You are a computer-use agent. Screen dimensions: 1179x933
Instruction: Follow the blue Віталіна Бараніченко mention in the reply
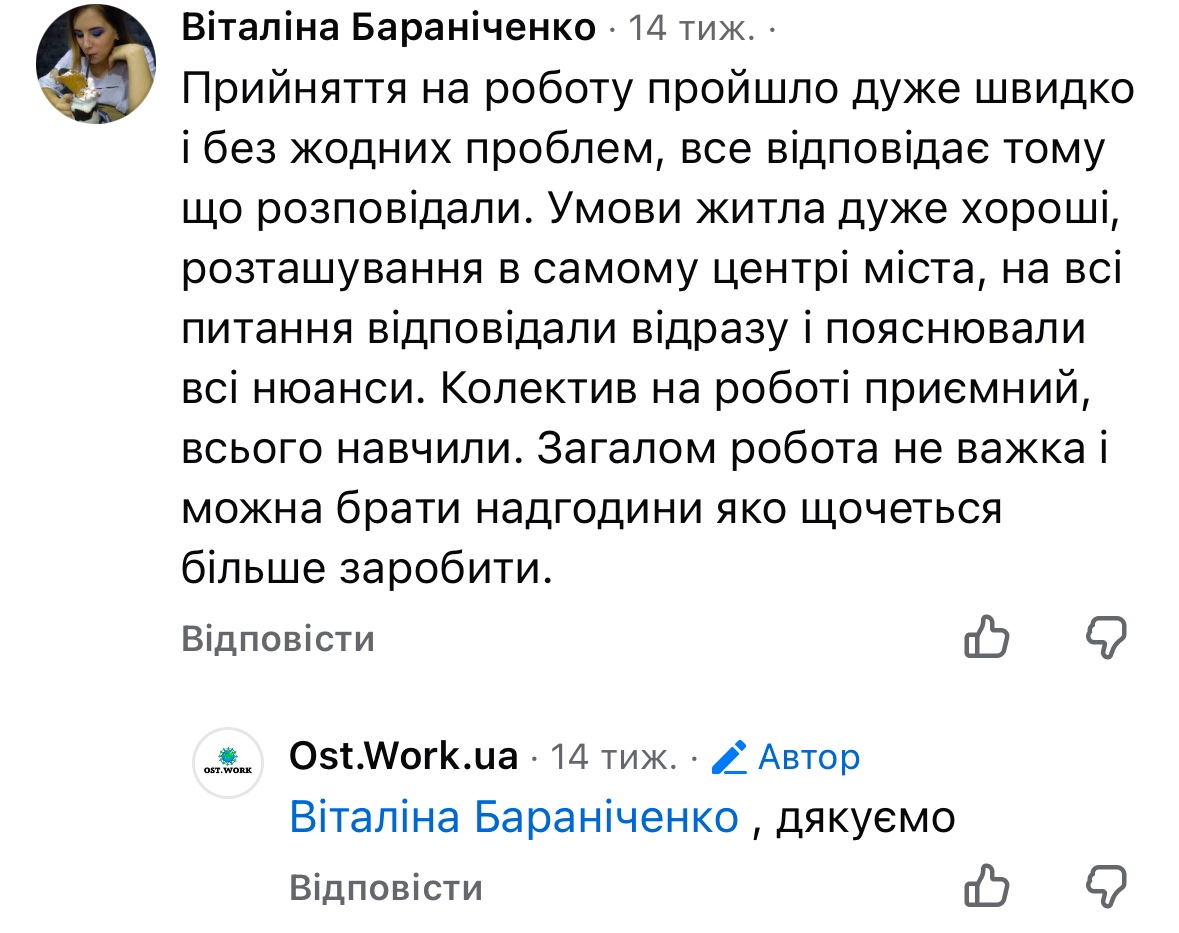pyautogui.click(x=513, y=819)
